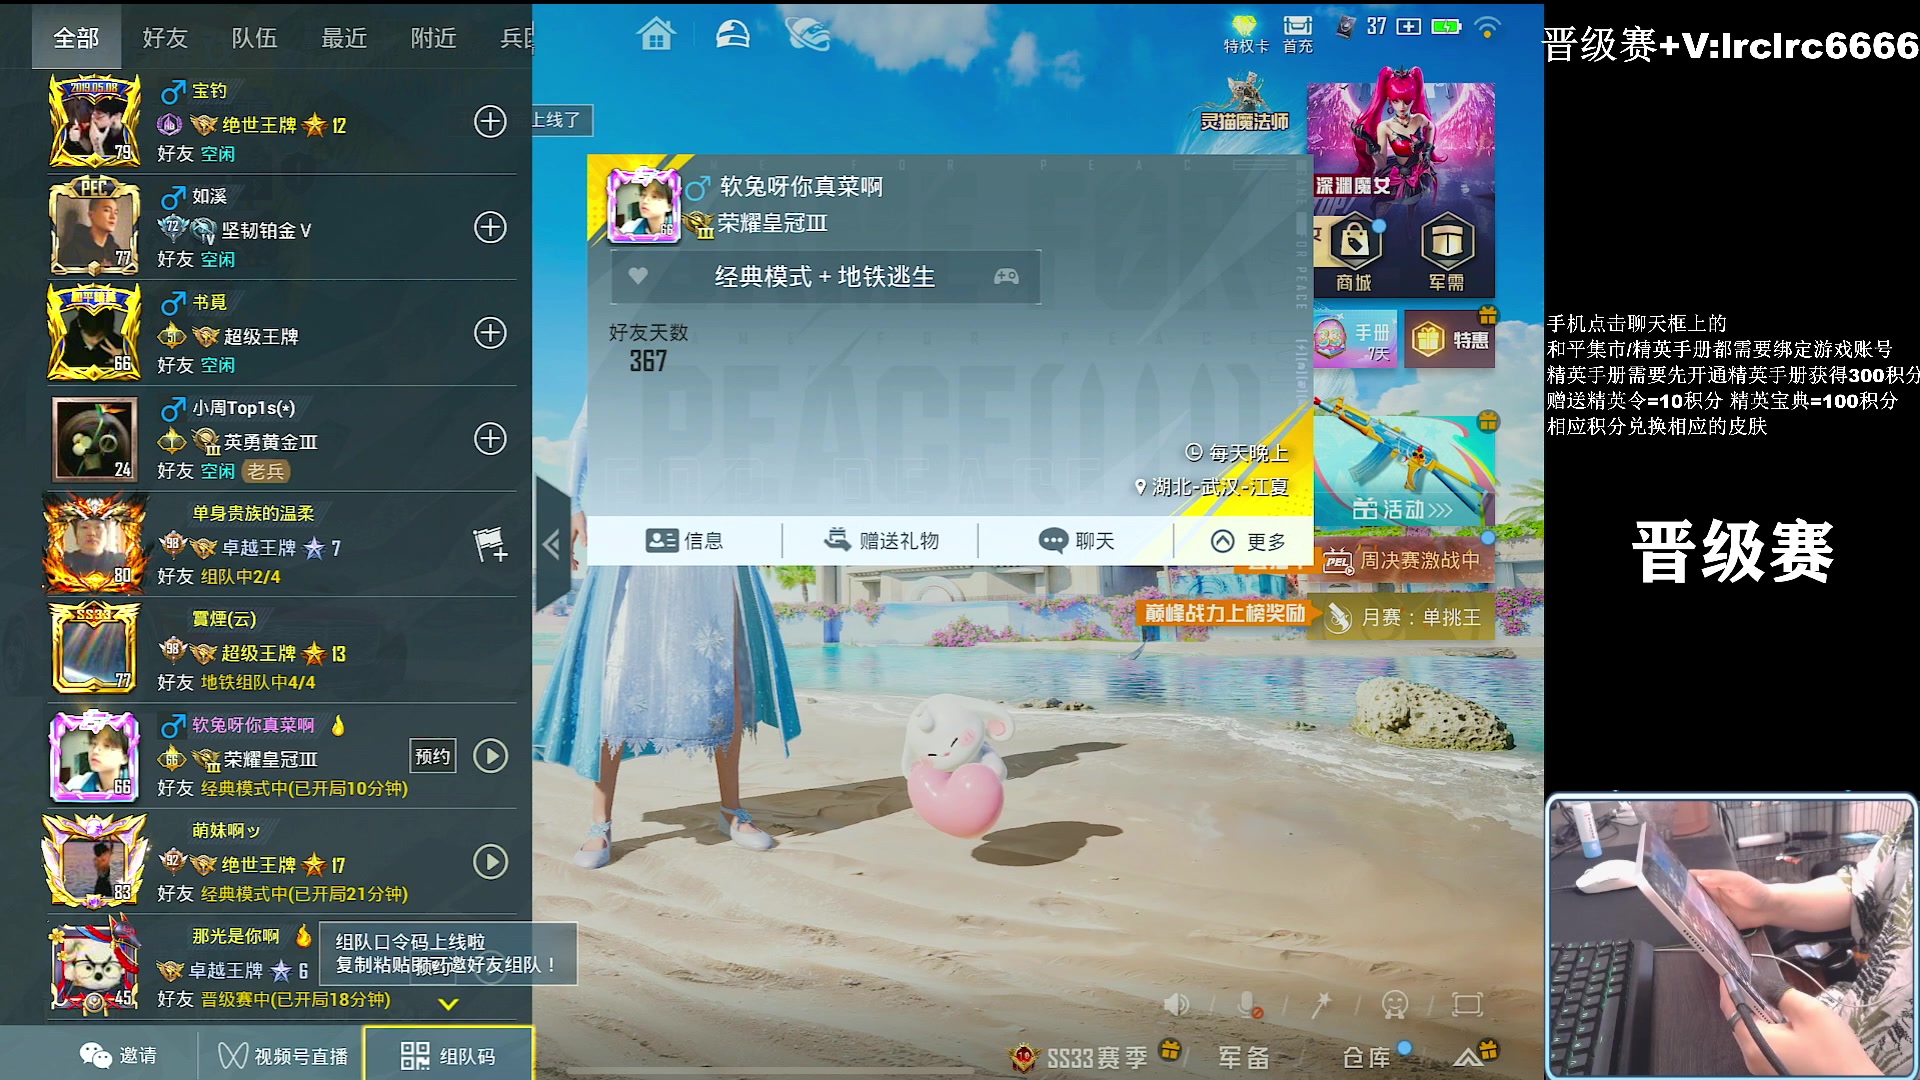Click 赠送礼物 send gift button
The width and height of the screenshot is (1920, 1080).
(x=881, y=541)
